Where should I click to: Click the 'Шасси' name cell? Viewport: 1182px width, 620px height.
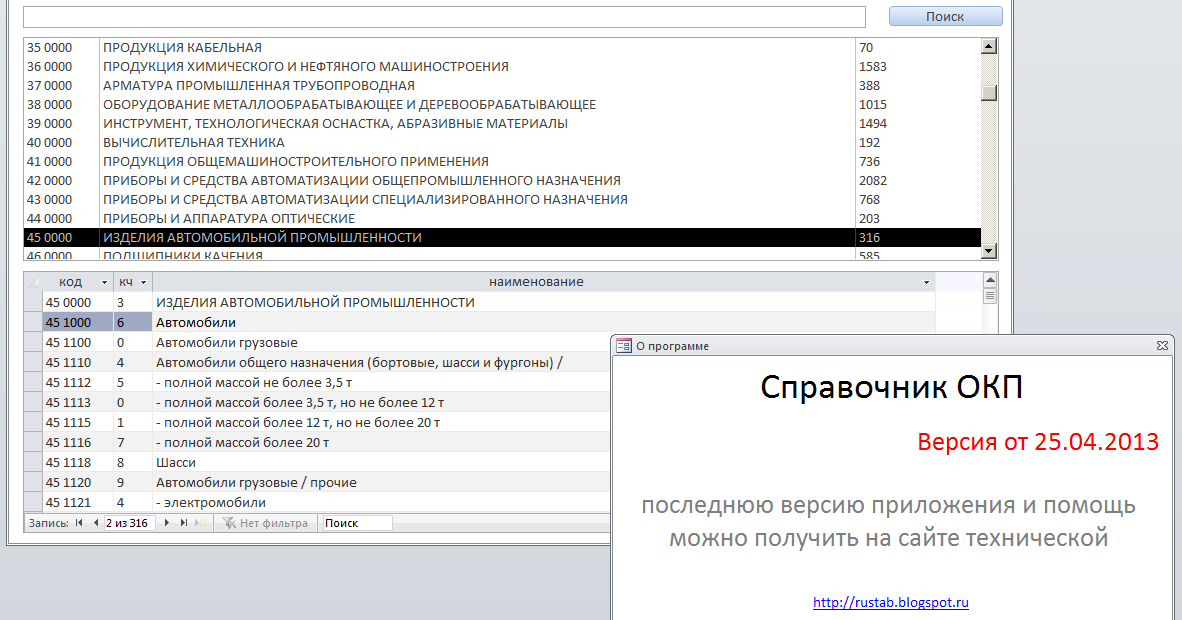(381, 462)
